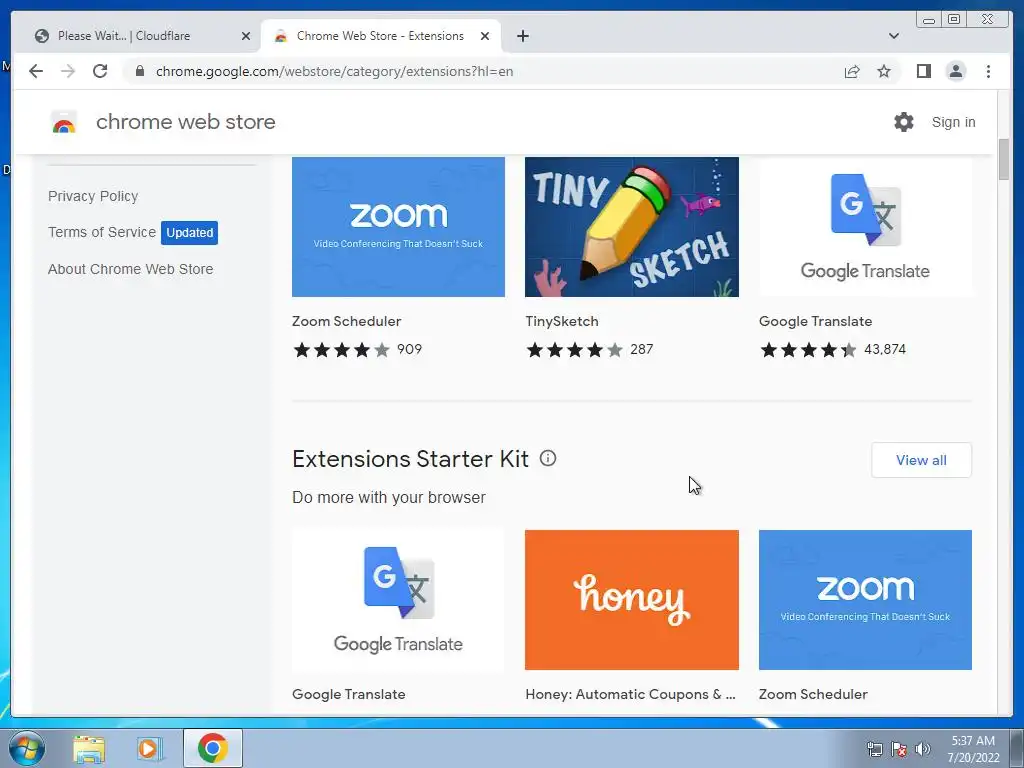Click top Google Translate title
Screen dimensions: 1024x768
coord(816,321)
